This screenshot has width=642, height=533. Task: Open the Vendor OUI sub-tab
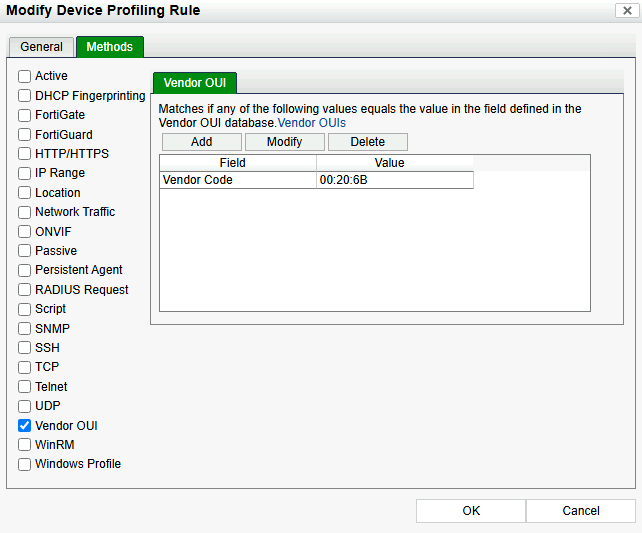195,82
